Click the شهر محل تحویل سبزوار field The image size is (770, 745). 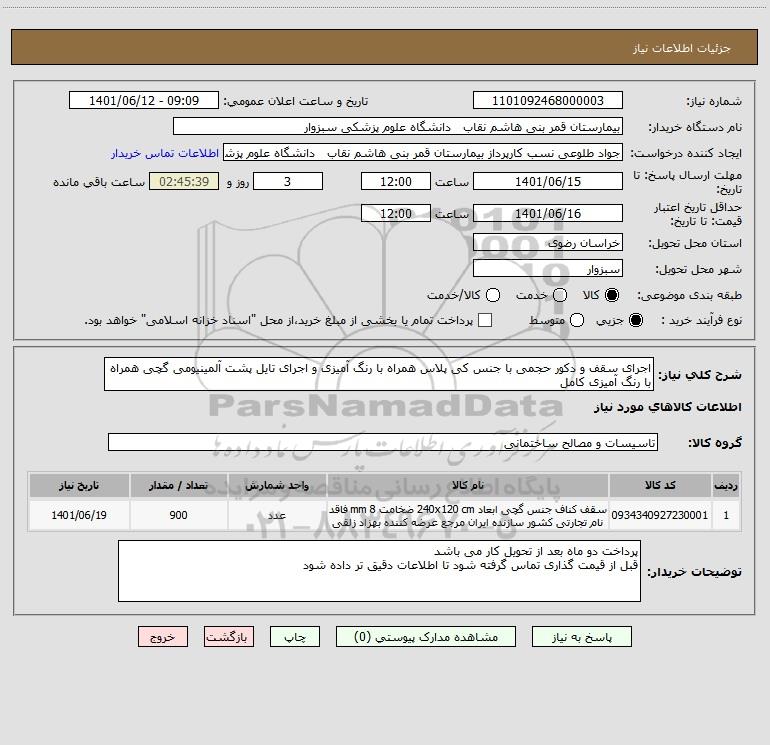[x=548, y=269]
